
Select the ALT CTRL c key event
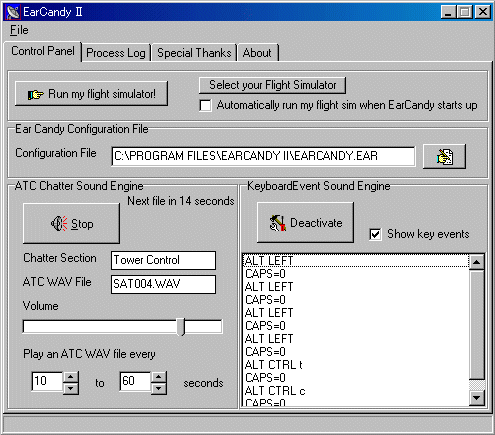tap(356, 391)
